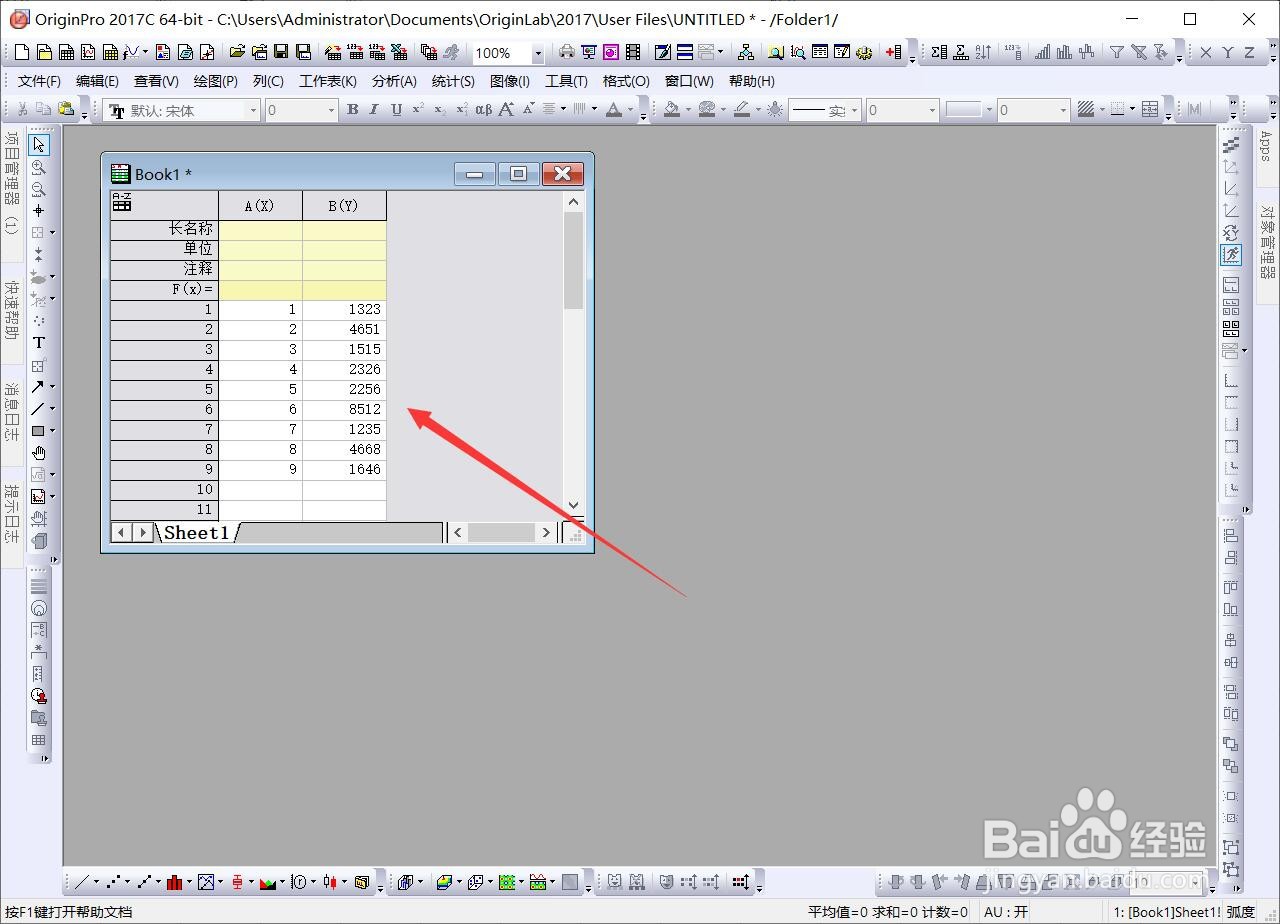
Task: Open the zoom level 100% dropdown
Action: pos(537,53)
